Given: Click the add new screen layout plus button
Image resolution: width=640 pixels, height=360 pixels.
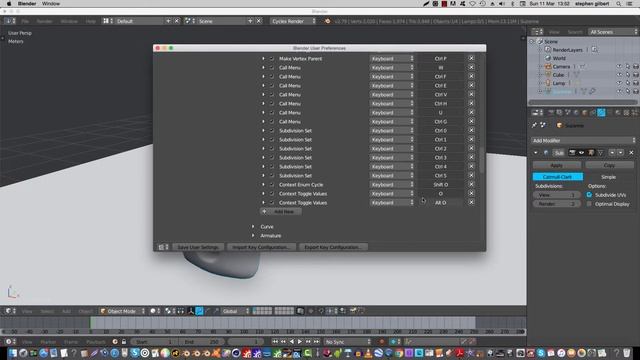Looking at the screenshot, I should (x=168, y=21).
